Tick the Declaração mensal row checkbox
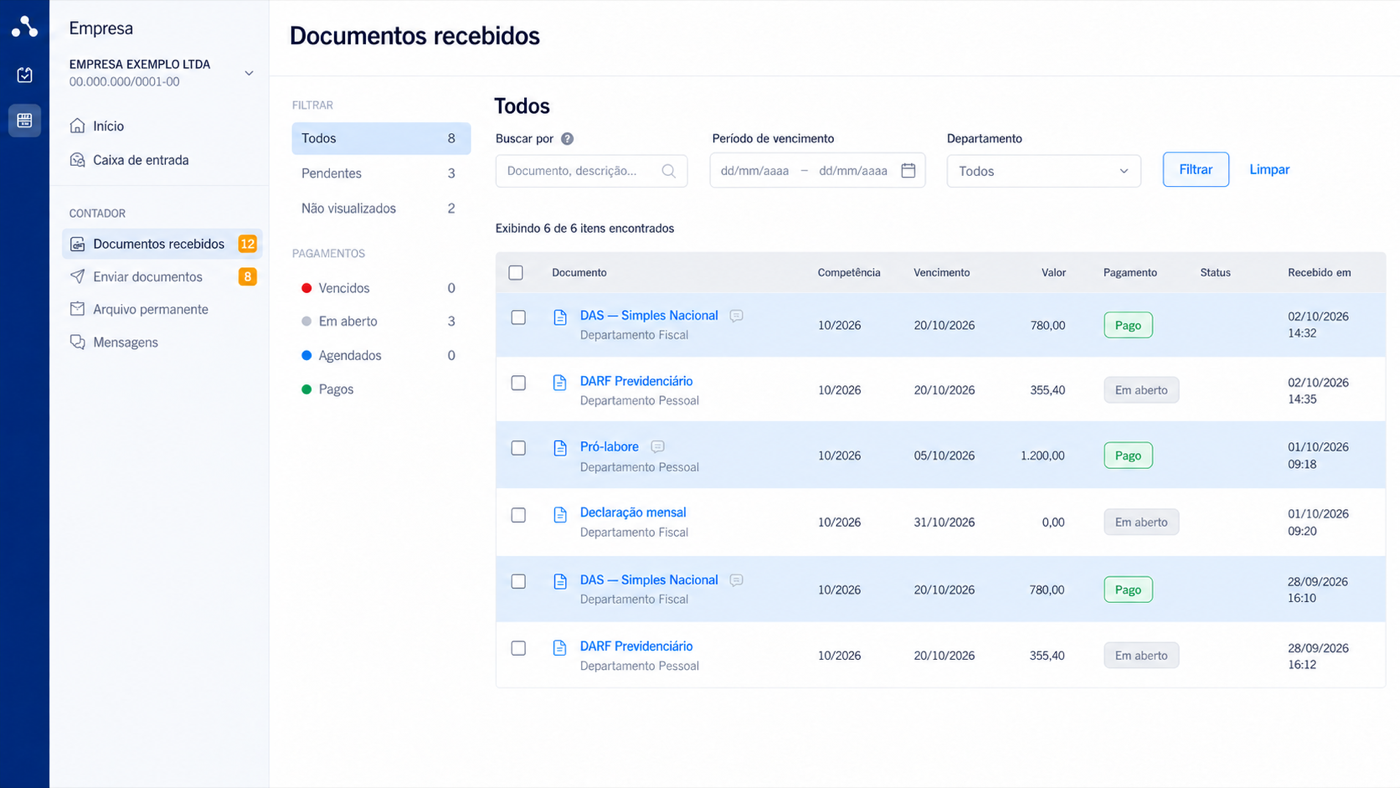The image size is (1400, 788). 518,515
